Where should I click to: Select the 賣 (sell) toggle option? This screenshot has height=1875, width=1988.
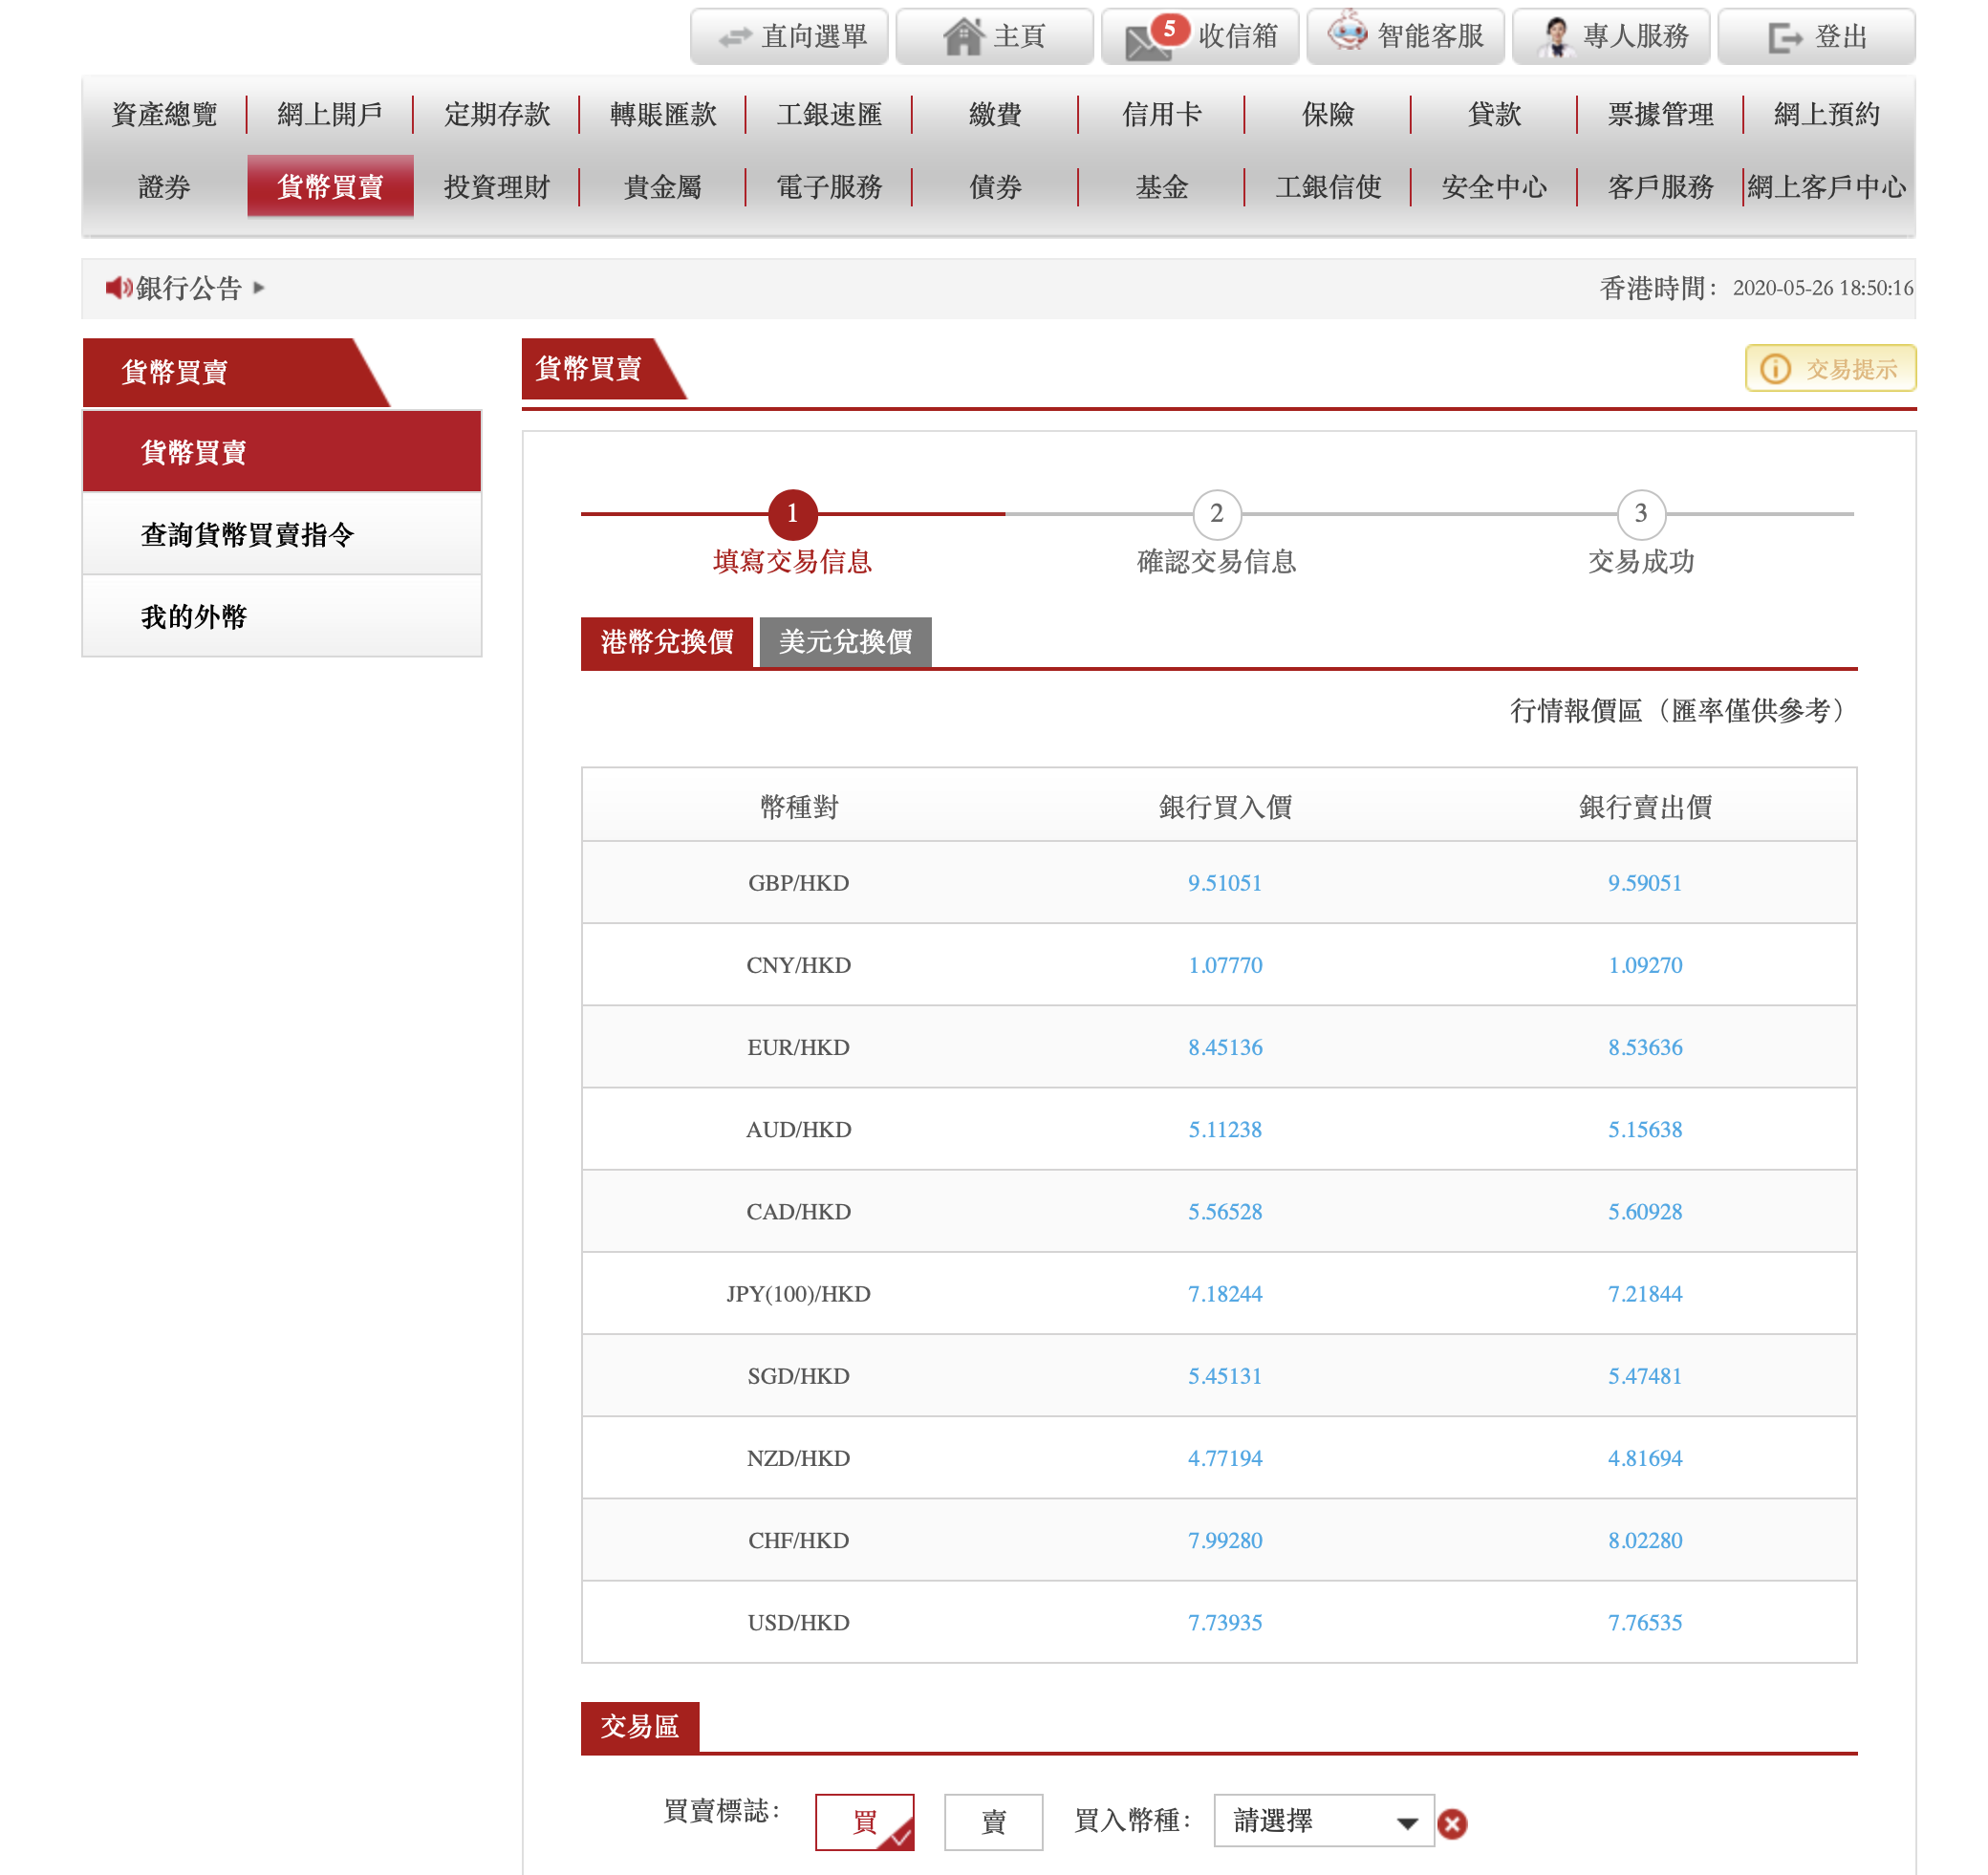993,1821
